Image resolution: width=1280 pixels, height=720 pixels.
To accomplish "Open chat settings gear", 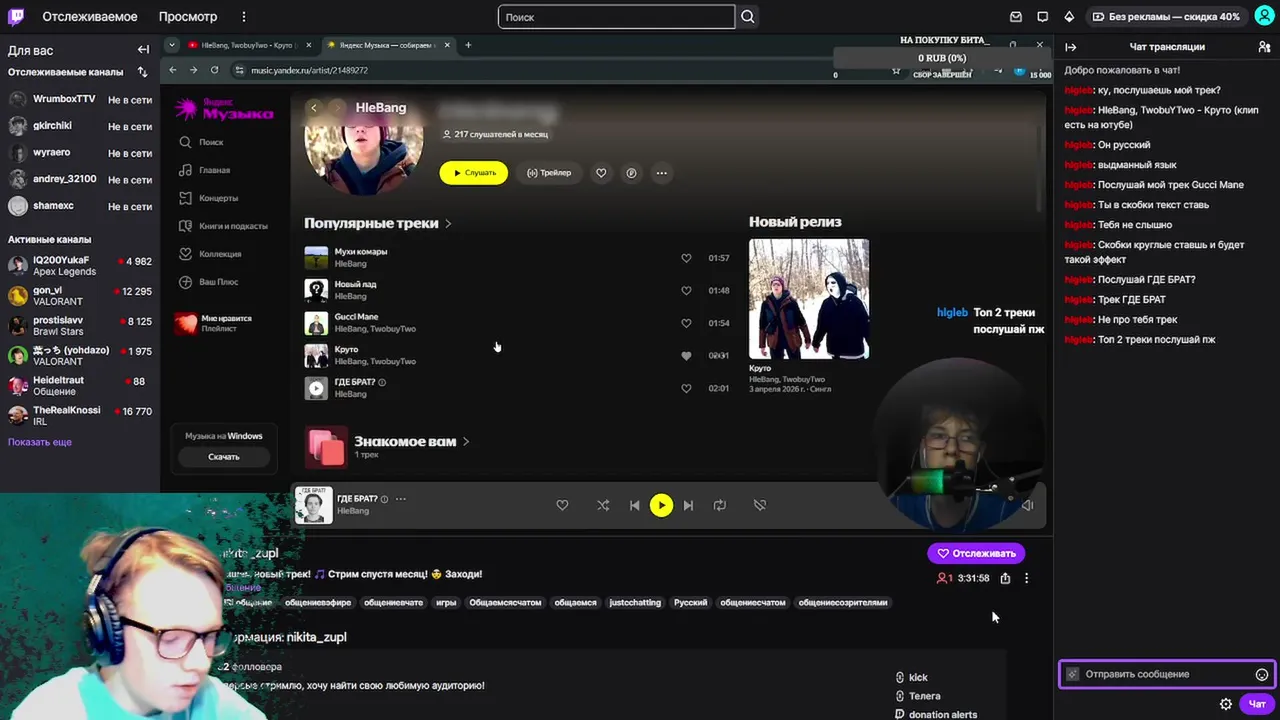I will tap(1226, 704).
